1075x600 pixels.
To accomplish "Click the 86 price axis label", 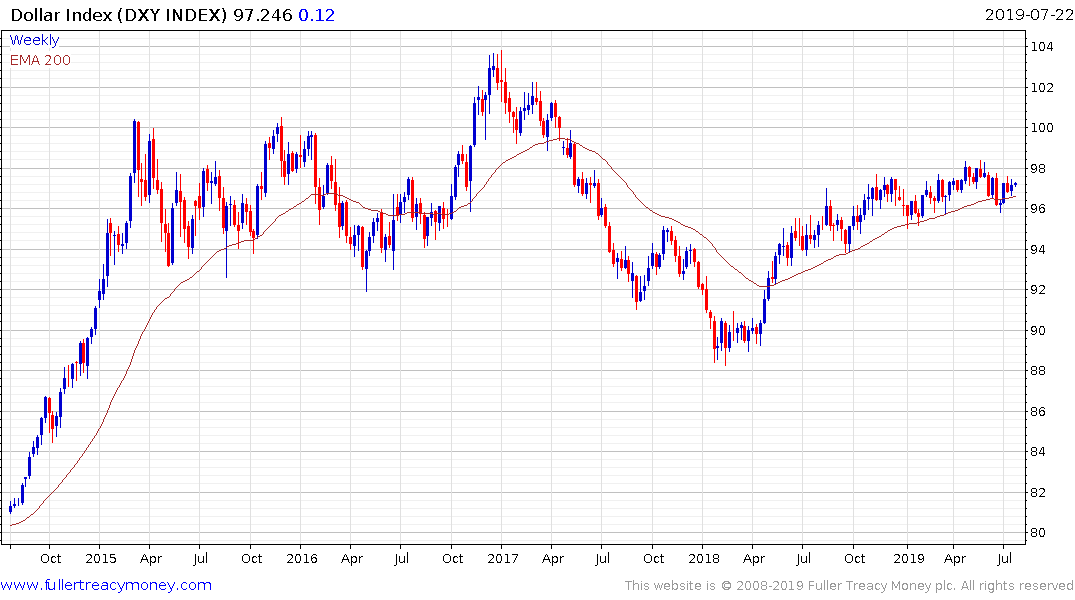I will [1038, 411].
